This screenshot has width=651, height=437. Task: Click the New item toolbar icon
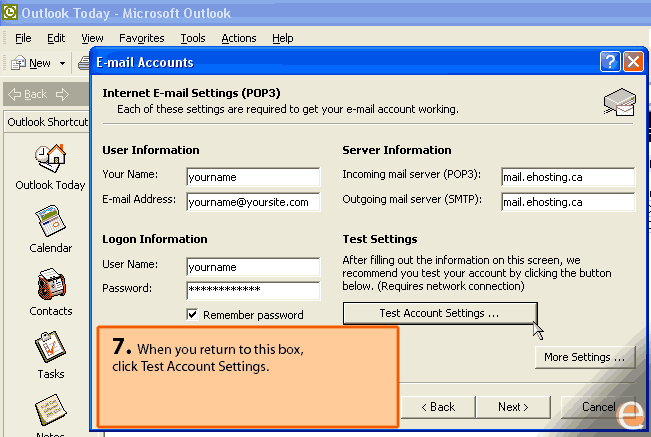(x=18, y=63)
